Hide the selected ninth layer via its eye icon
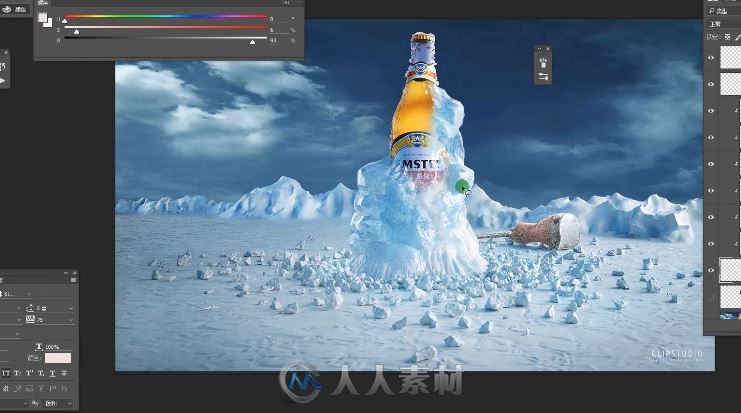741x413 pixels. [711, 270]
